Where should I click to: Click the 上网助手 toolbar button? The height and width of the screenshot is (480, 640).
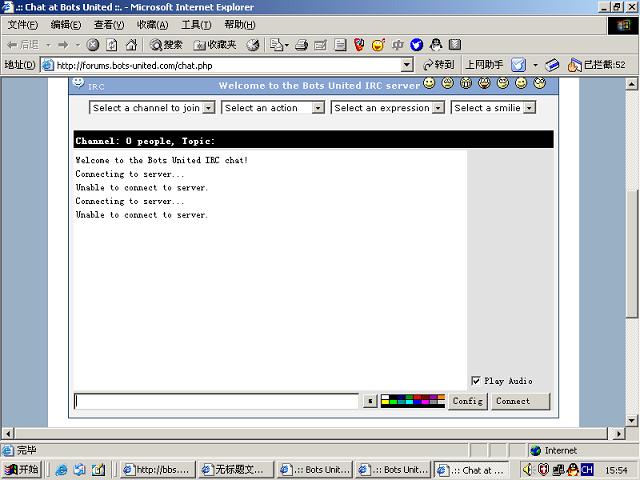pyautogui.click(x=484, y=65)
